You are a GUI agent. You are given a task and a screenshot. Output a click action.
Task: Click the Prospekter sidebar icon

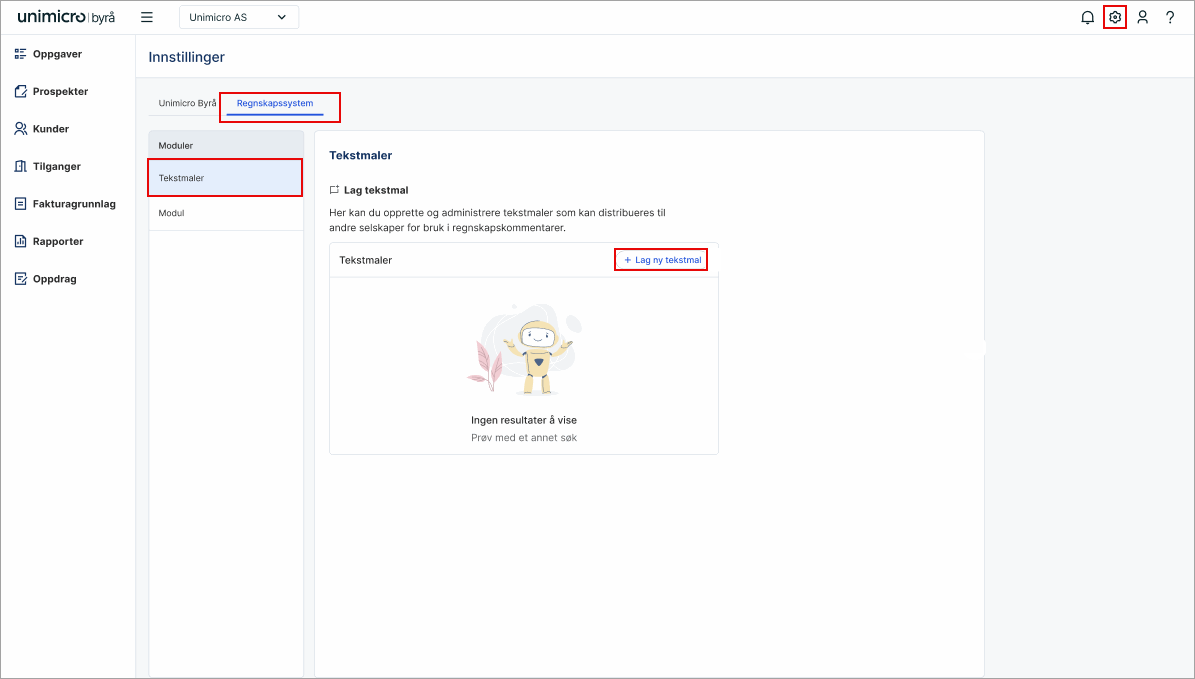pyautogui.click(x=21, y=91)
